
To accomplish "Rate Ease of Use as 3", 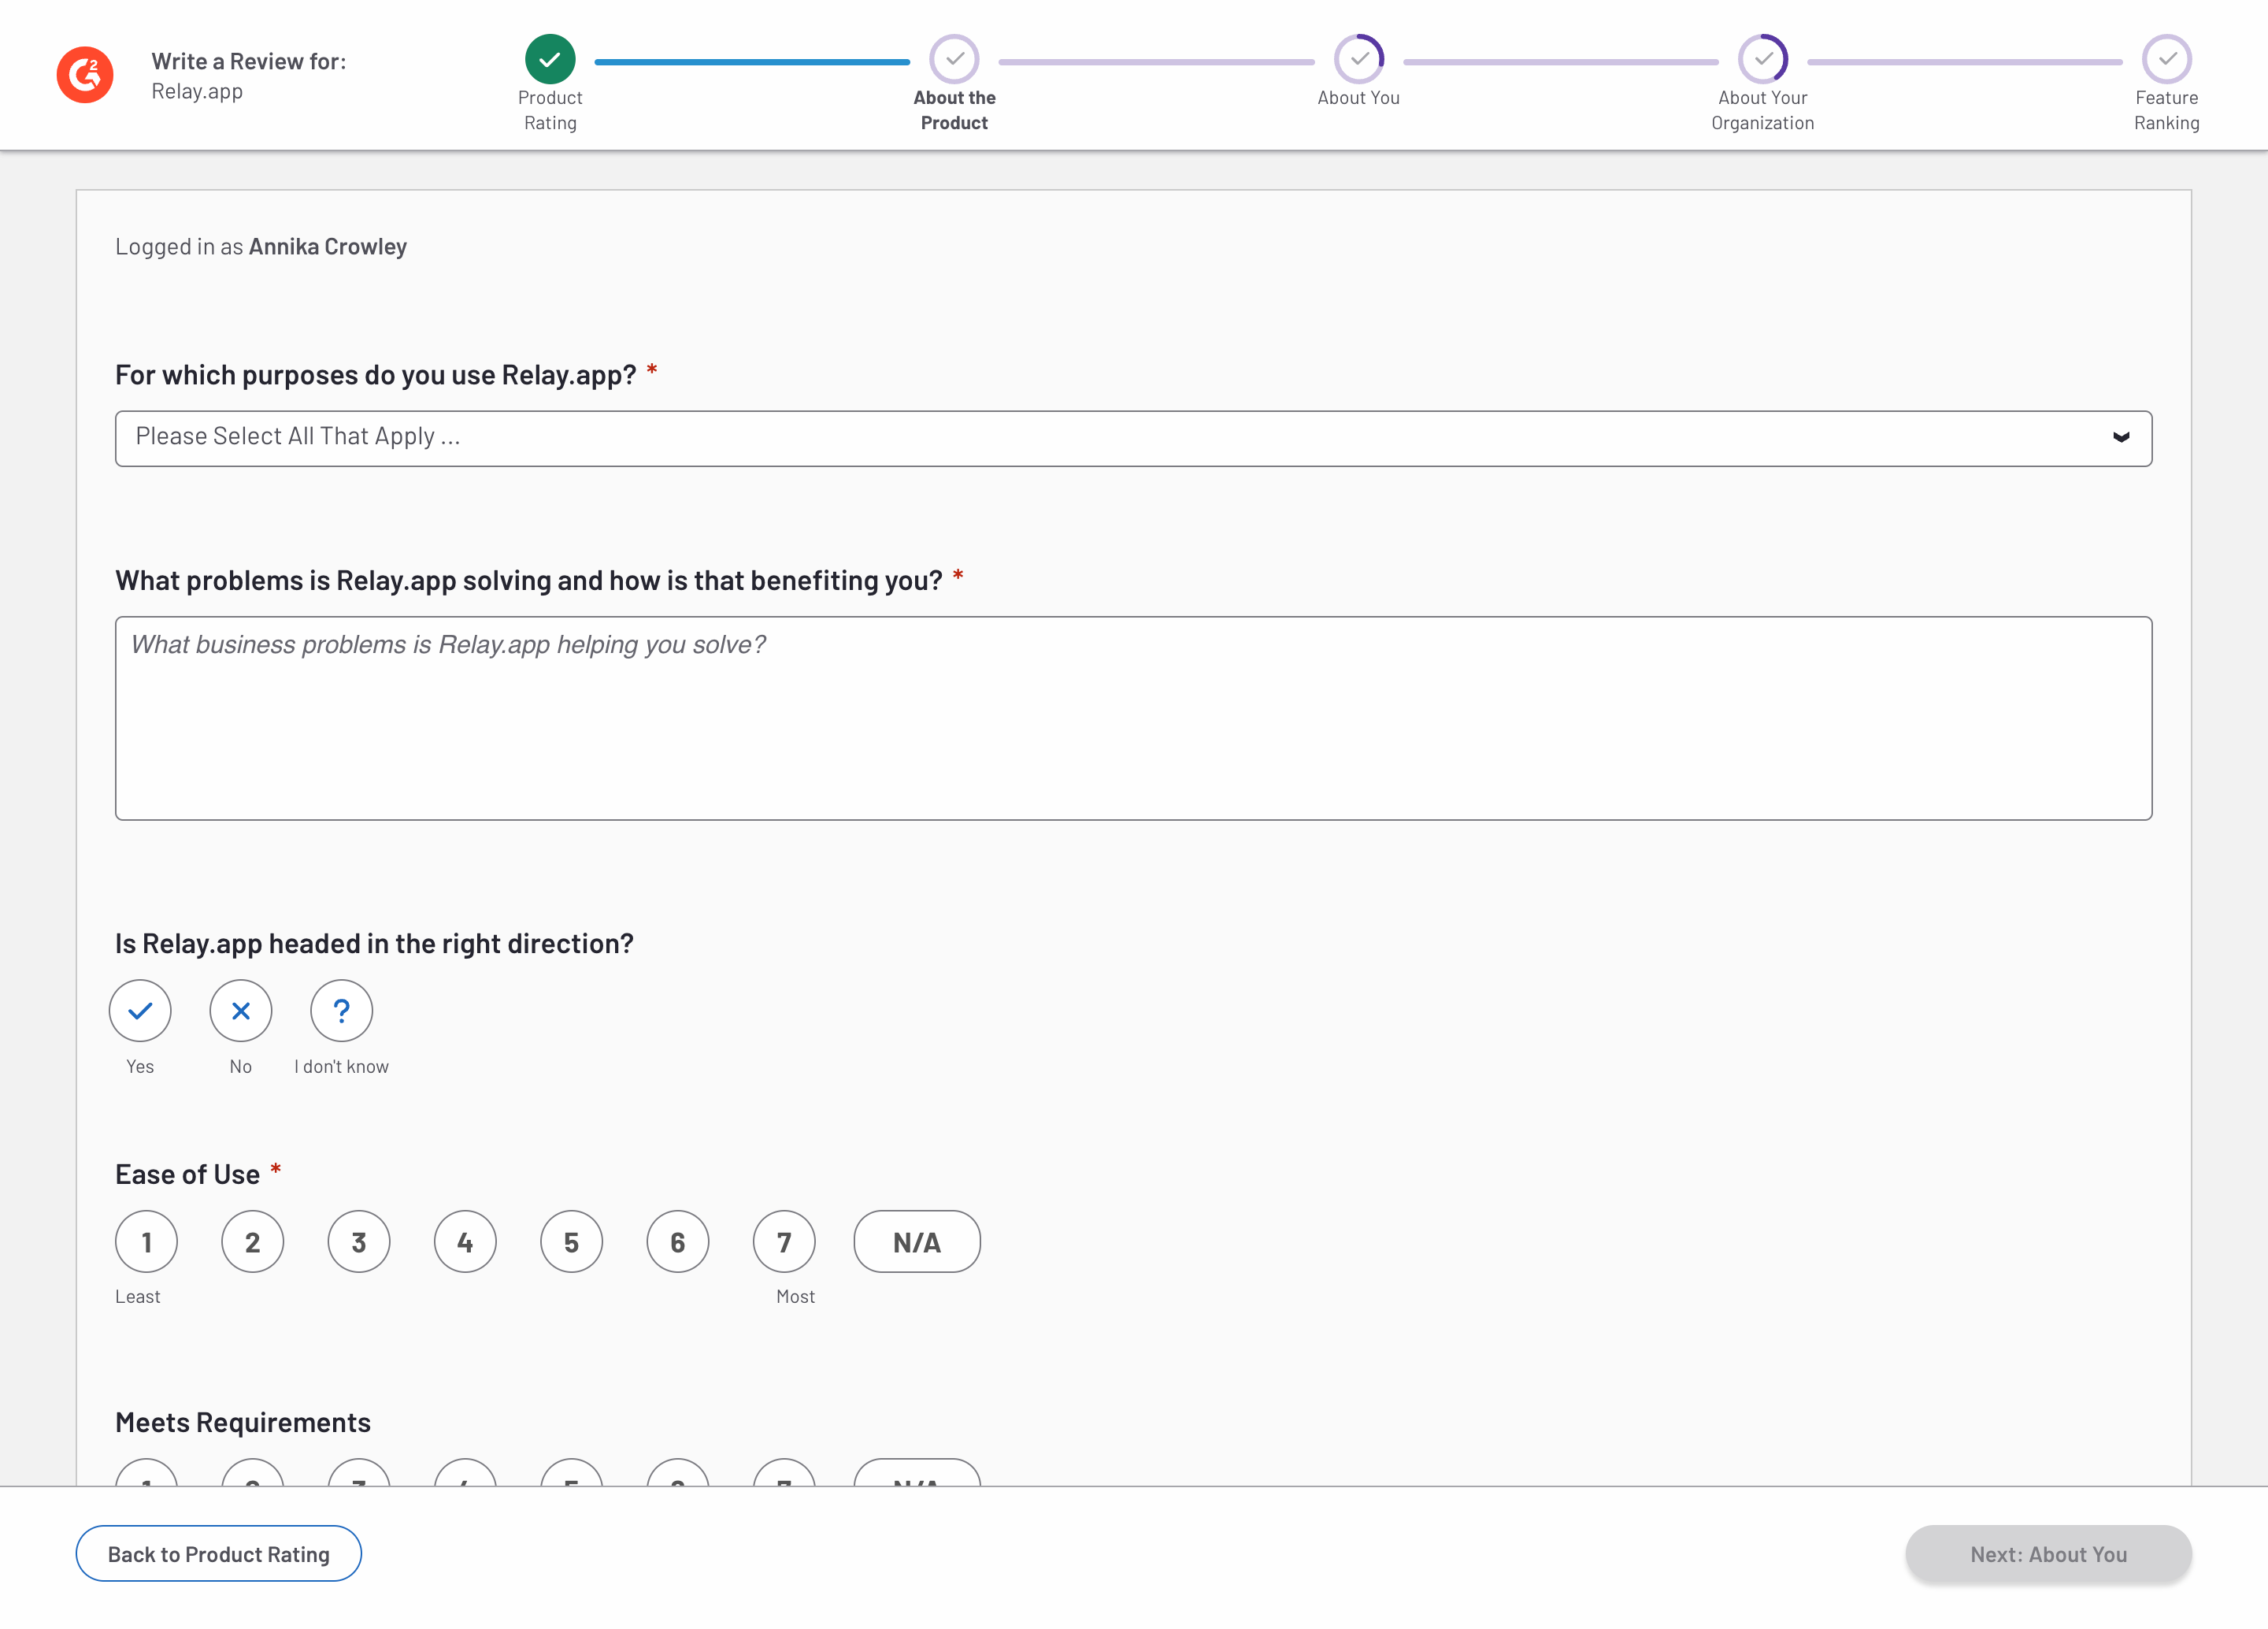I will tap(359, 1241).
